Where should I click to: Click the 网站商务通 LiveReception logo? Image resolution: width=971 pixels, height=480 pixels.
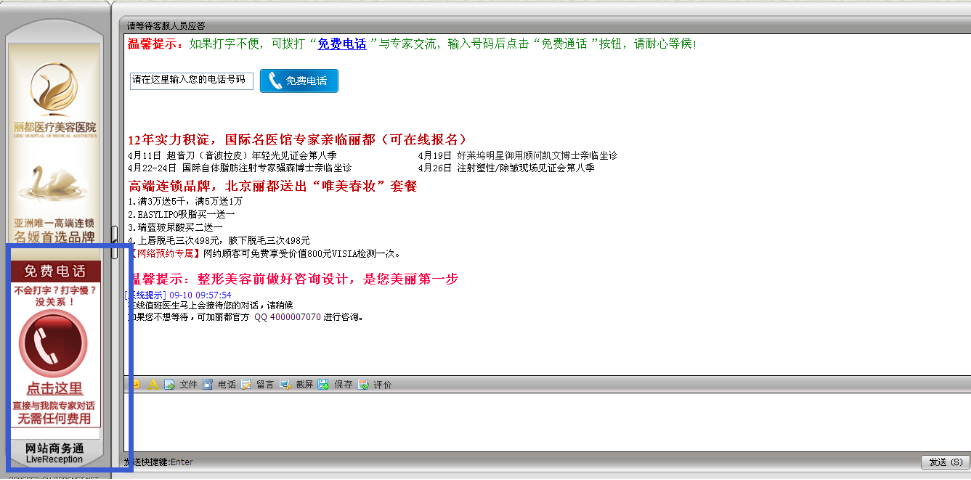54,452
